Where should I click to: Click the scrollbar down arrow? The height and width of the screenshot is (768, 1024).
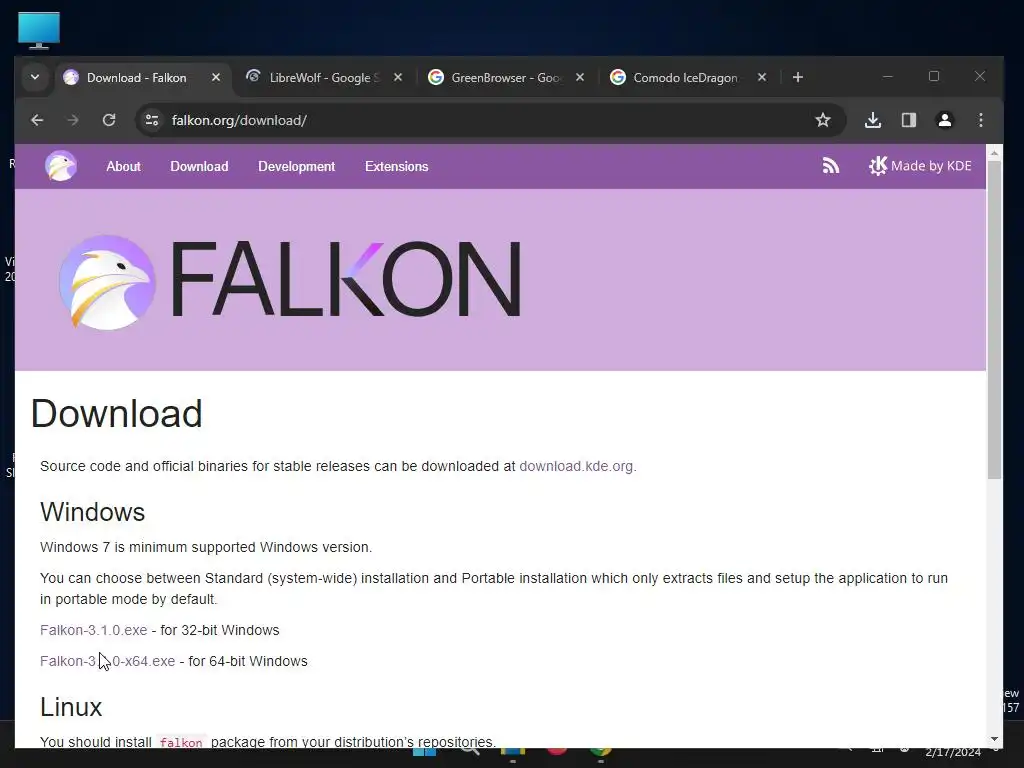click(994, 739)
